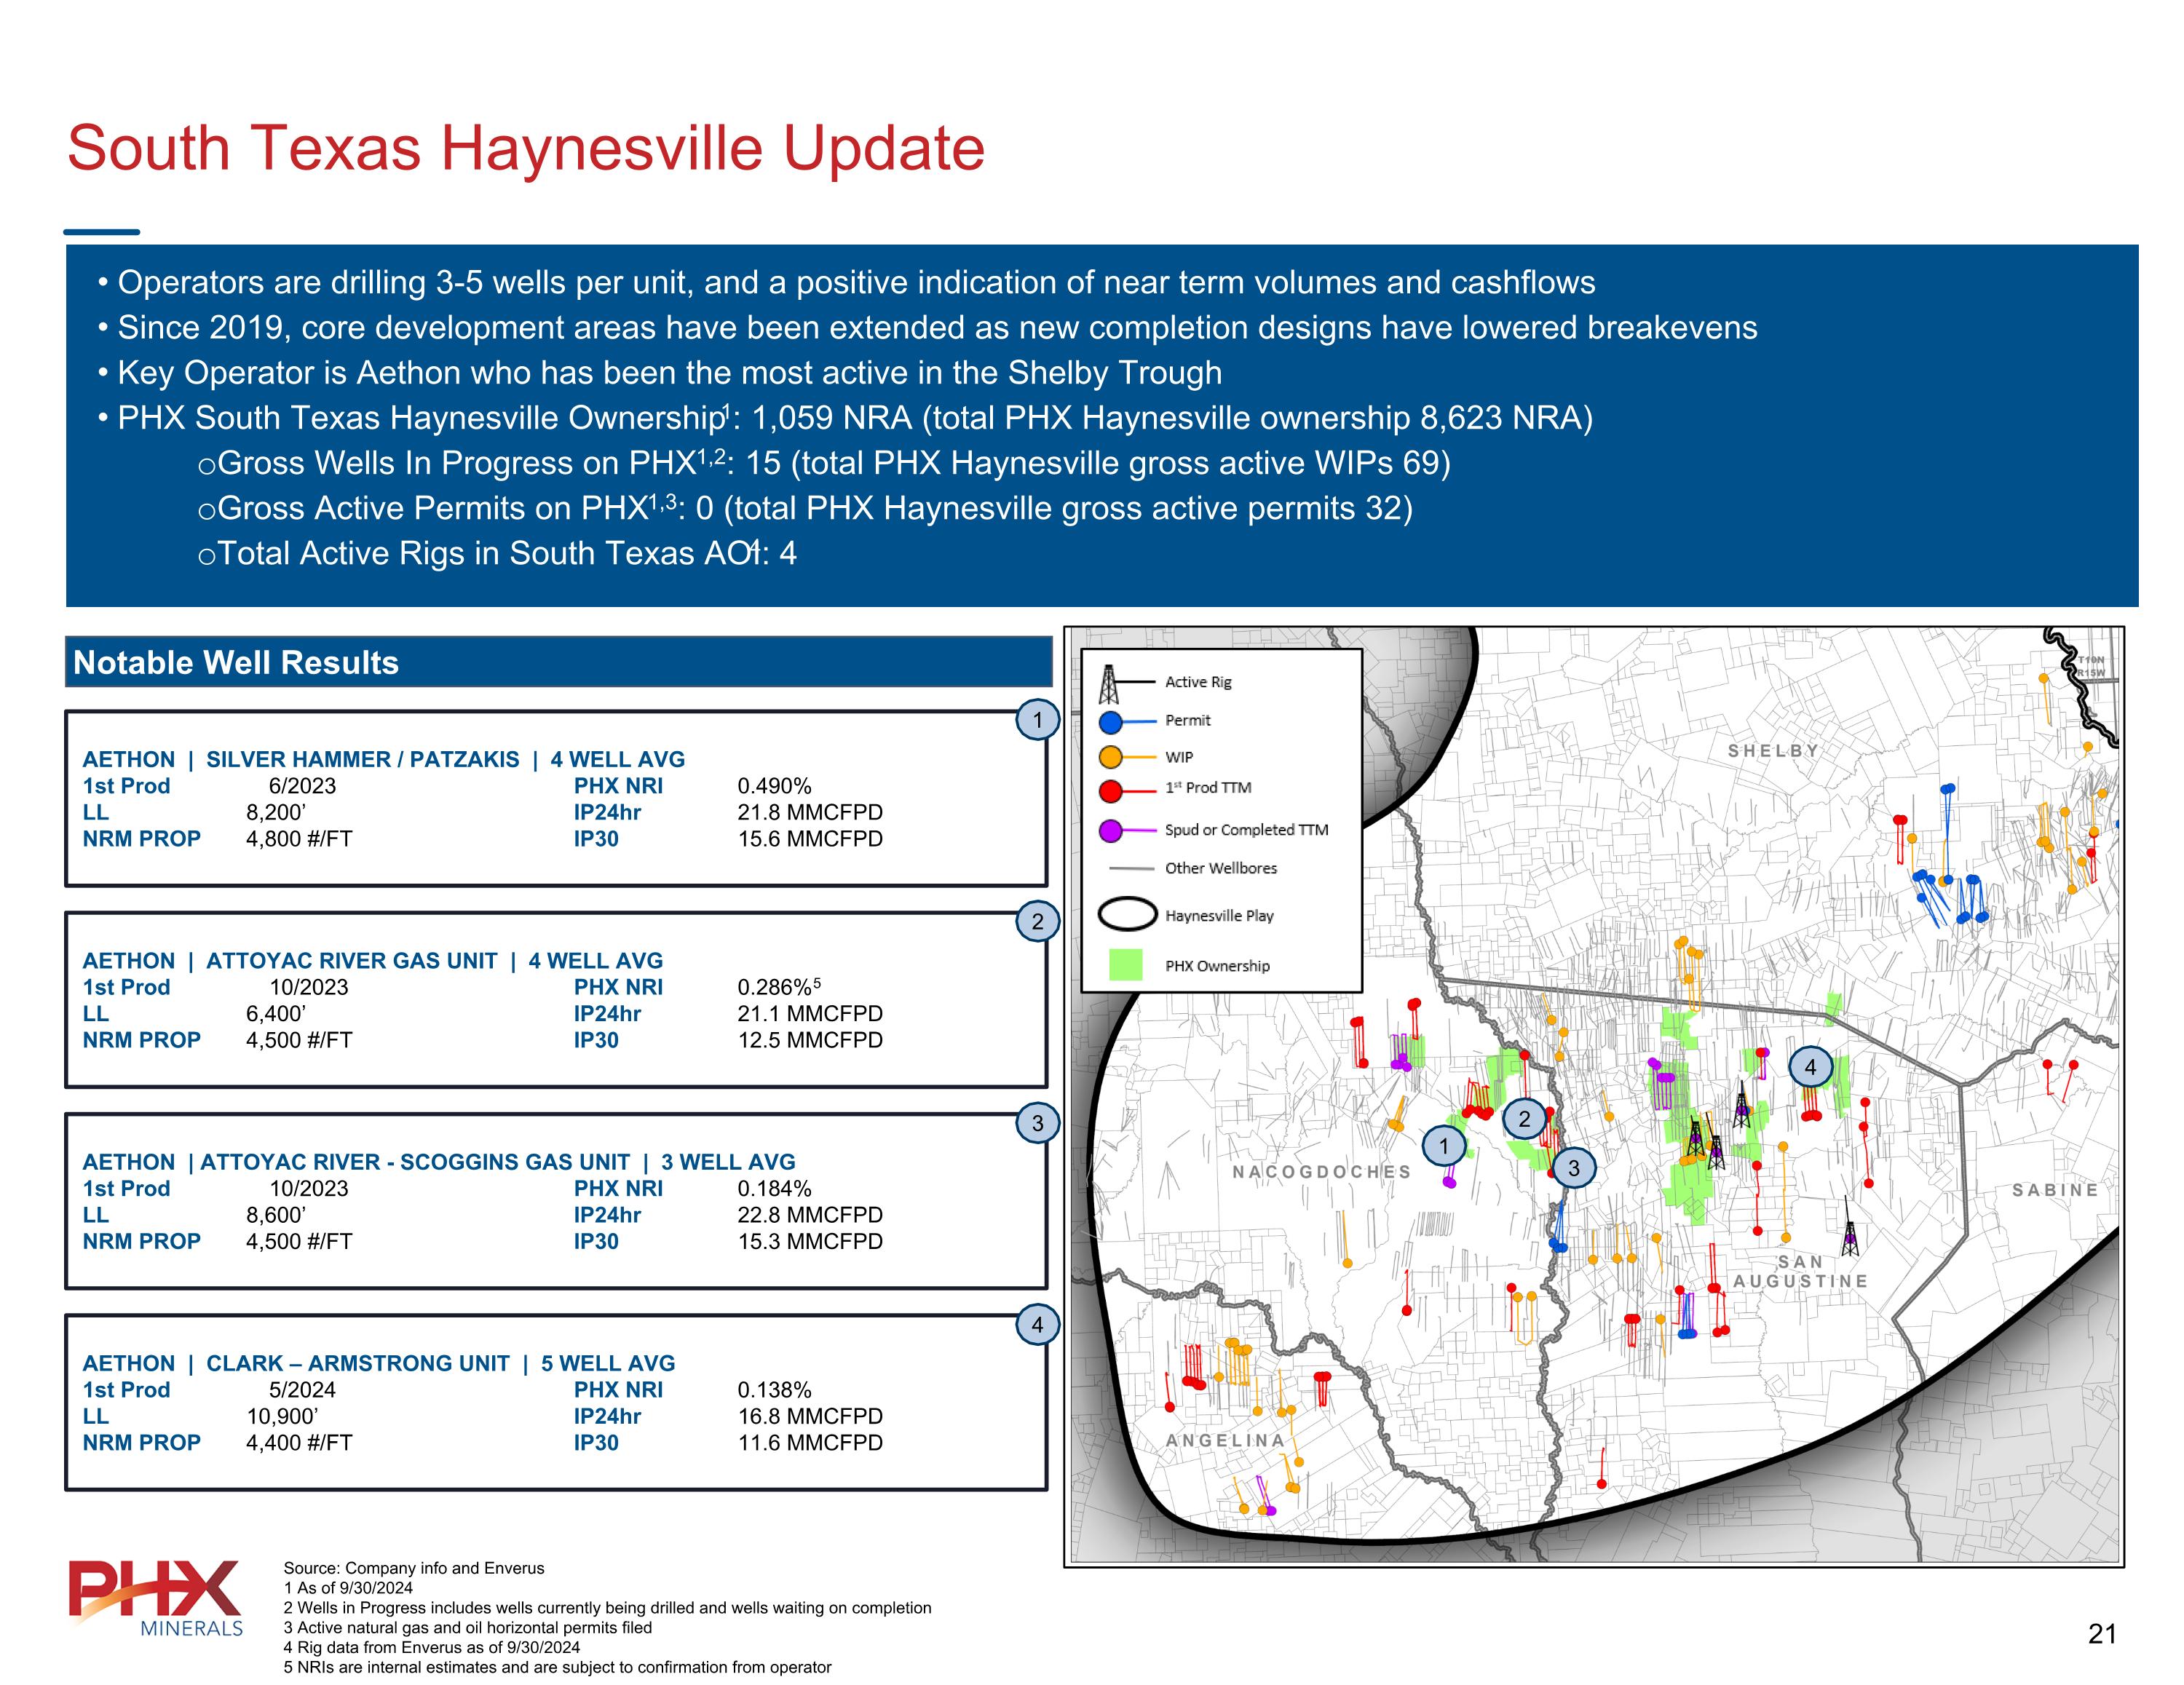Click the Active Rig derrick legend icon

click(1109, 684)
